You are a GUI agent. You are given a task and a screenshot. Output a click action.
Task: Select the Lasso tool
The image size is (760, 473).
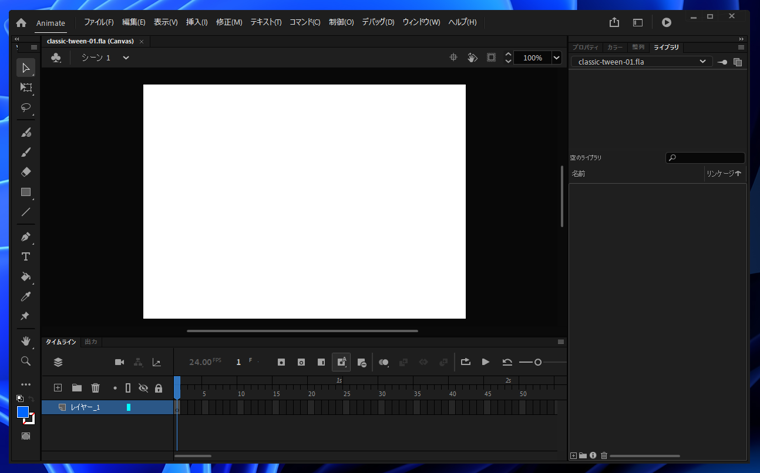pos(26,108)
